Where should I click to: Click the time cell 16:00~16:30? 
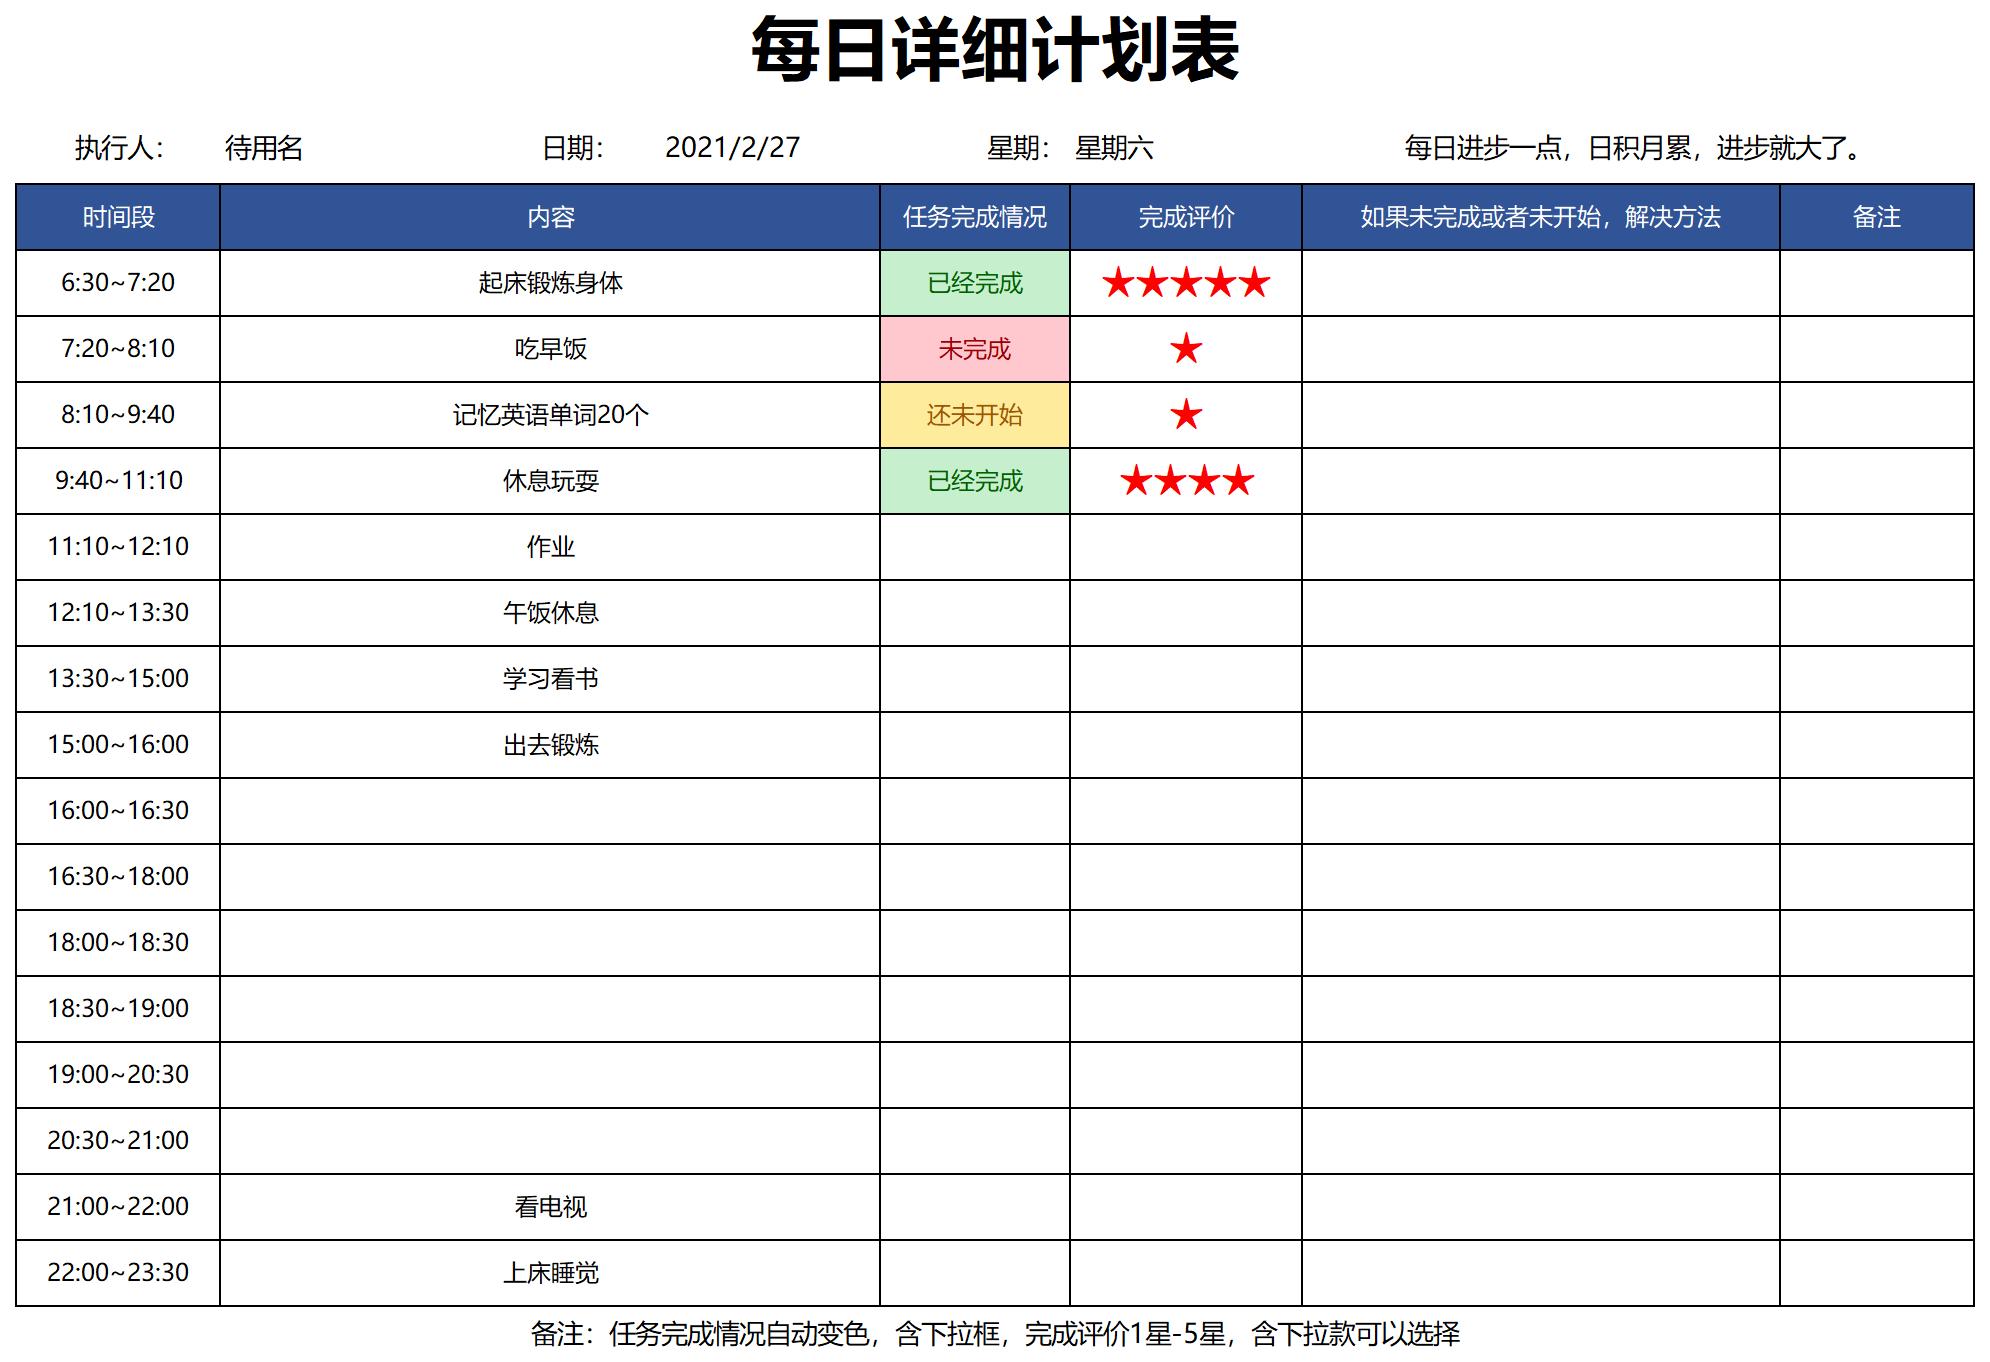(118, 811)
